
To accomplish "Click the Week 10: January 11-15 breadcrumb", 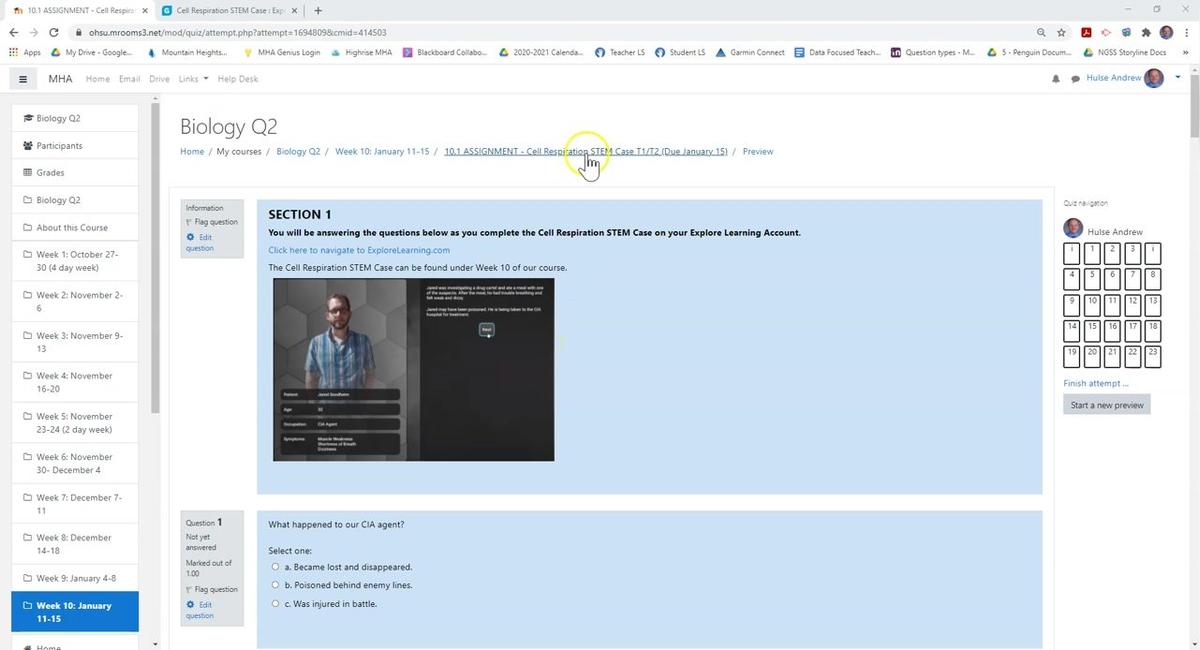I will coord(382,151).
